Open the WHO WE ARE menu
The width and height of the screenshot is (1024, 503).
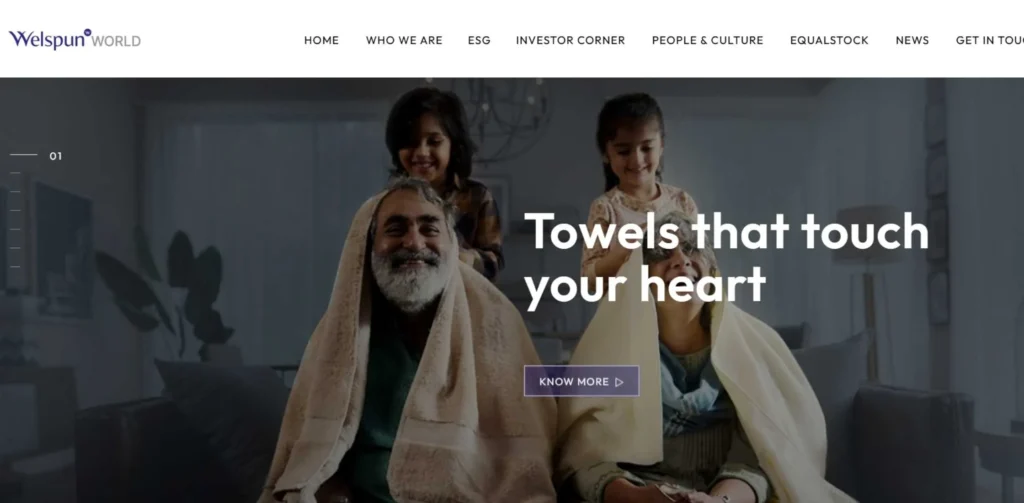(x=404, y=41)
